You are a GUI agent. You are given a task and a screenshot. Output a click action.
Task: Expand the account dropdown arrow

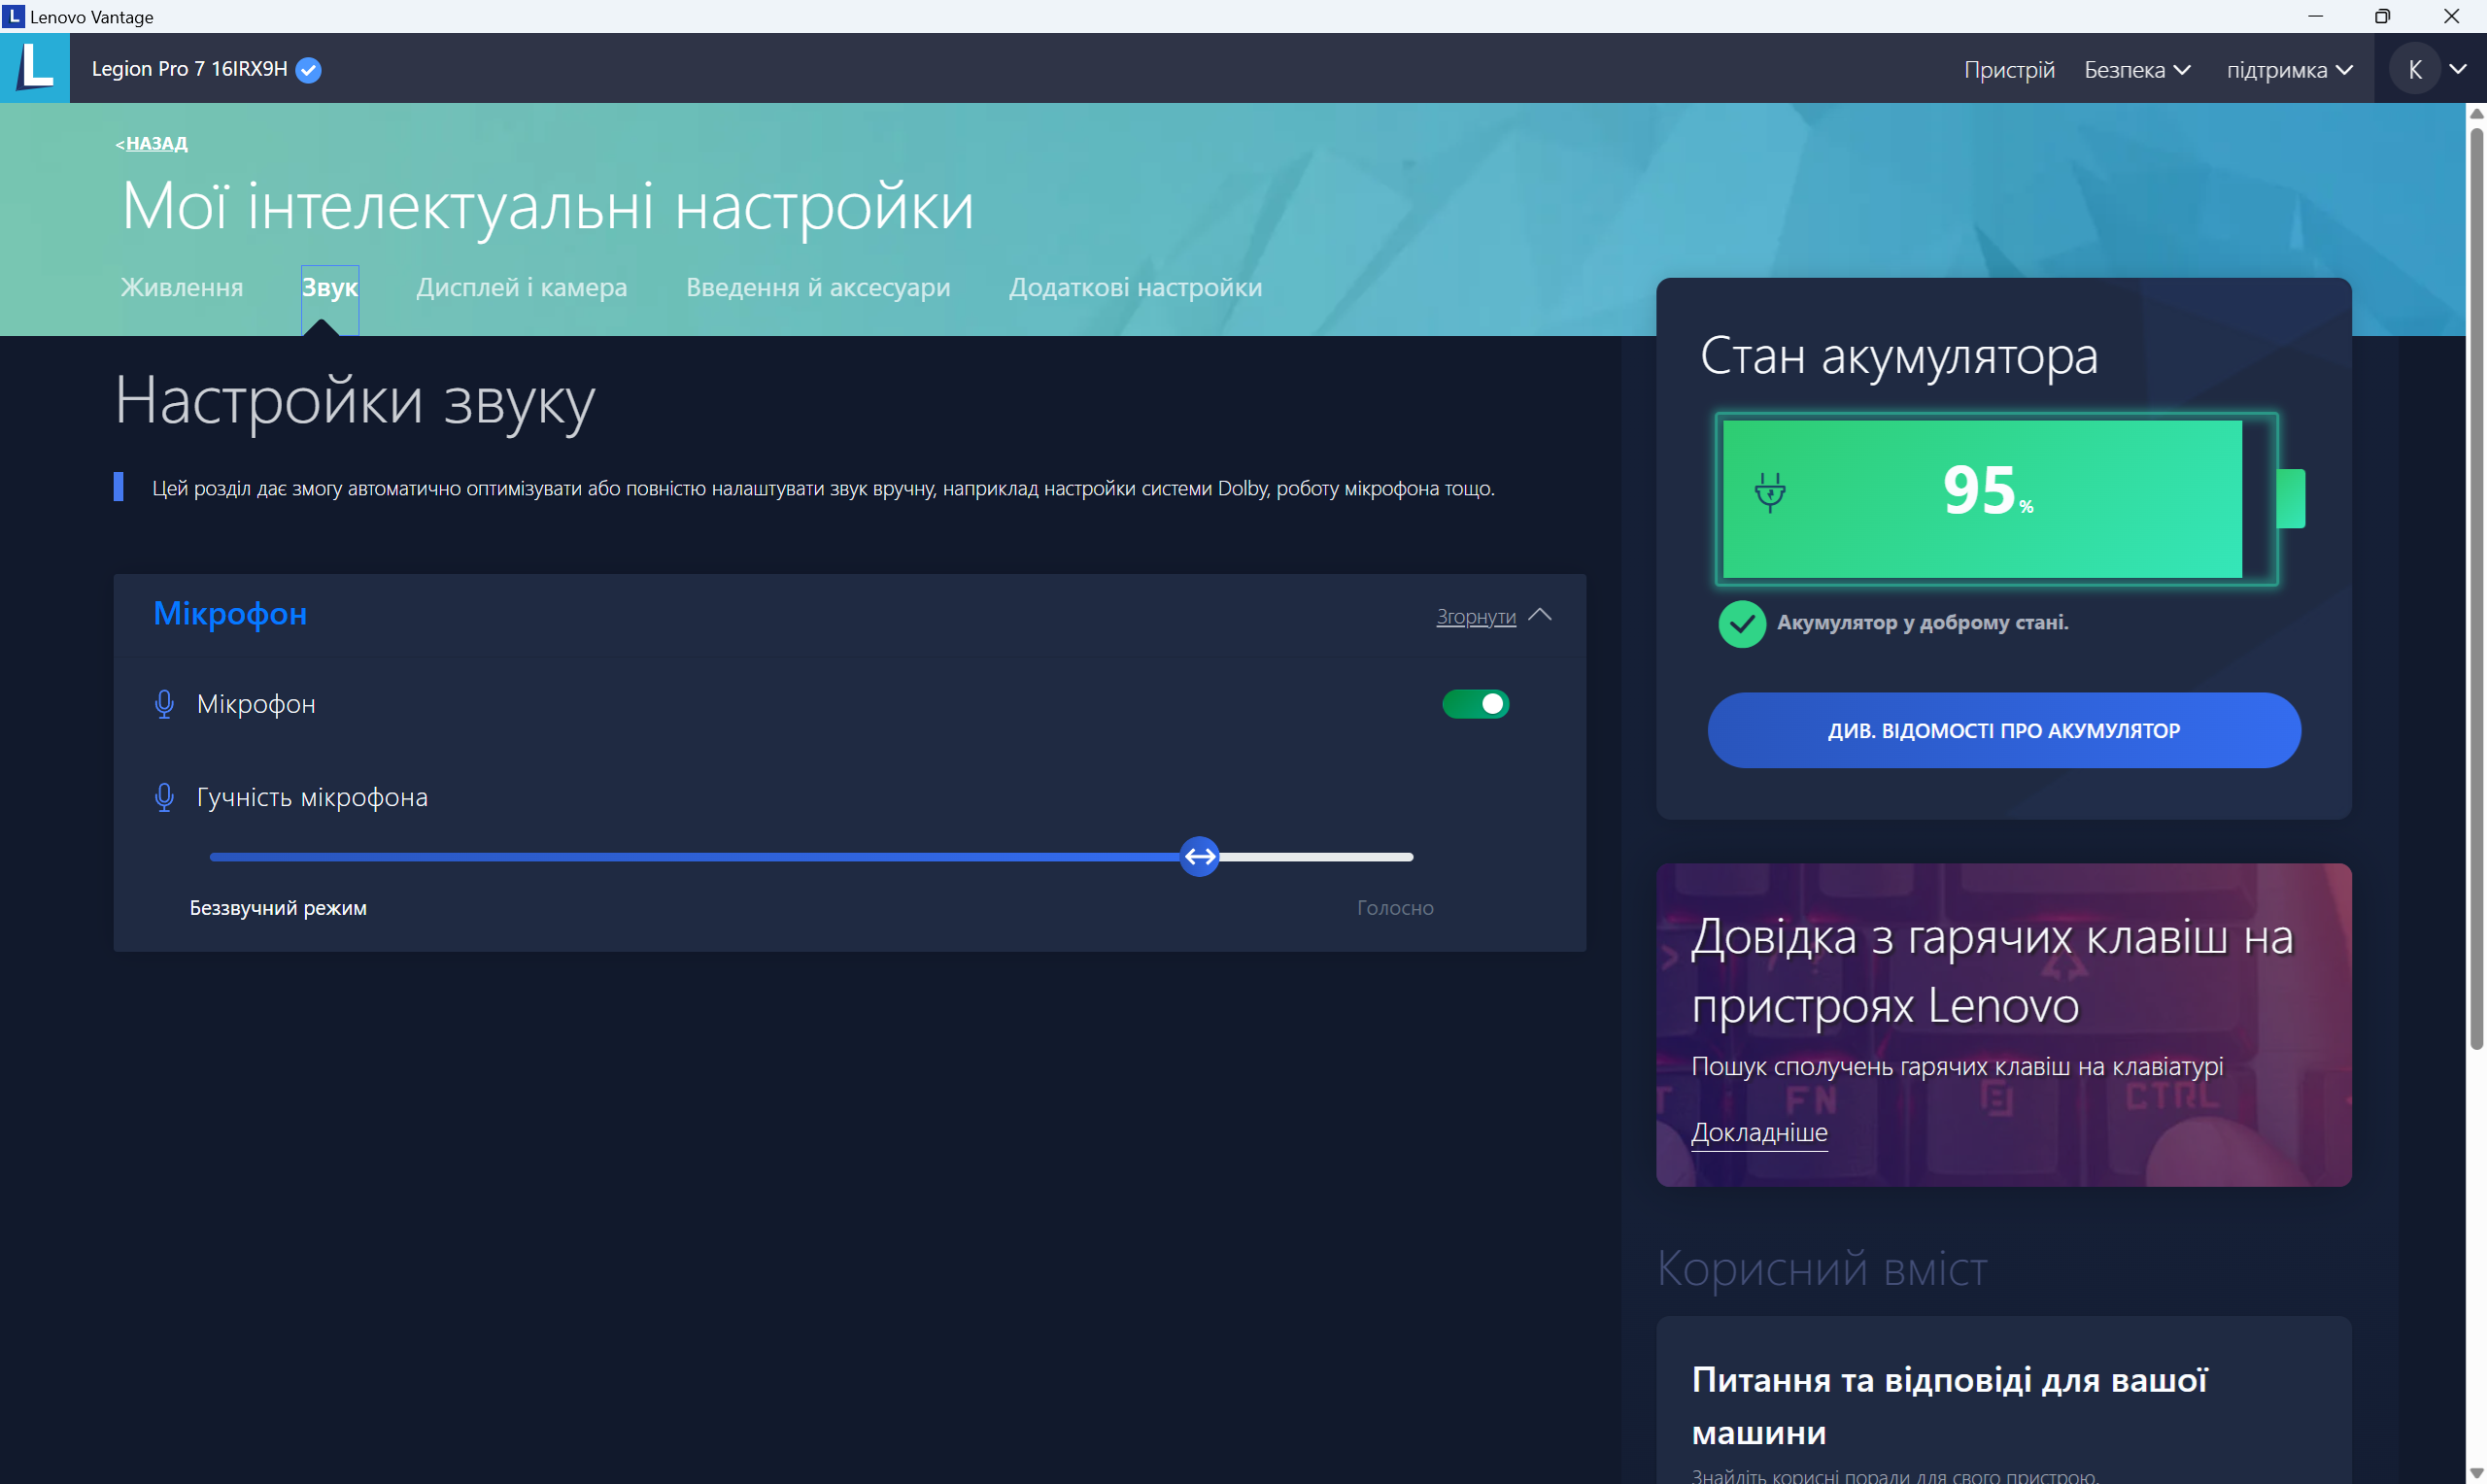(x=2458, y=68)
